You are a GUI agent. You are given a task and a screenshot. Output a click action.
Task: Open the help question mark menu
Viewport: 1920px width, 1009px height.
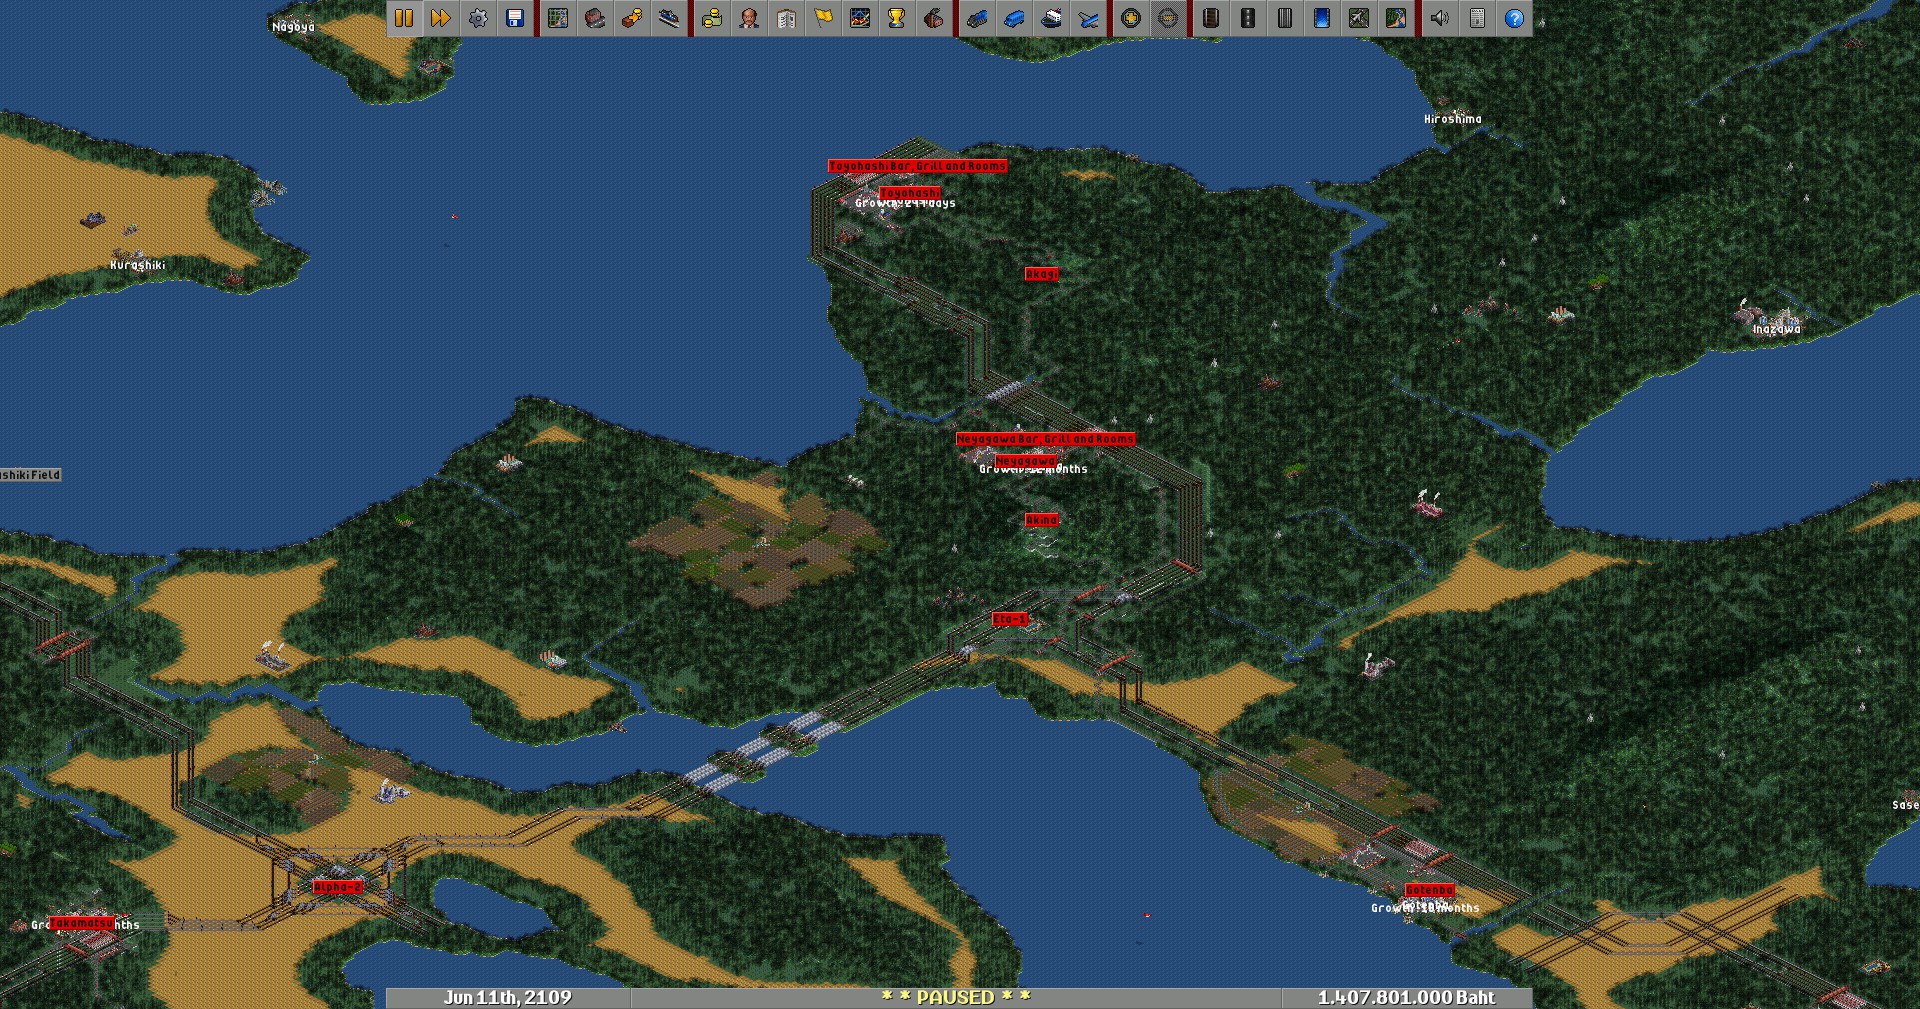coord(1514,18)
